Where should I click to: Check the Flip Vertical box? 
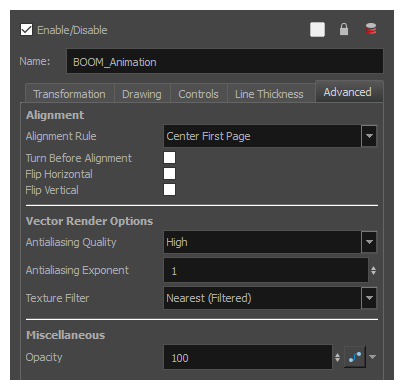[169, 190]
